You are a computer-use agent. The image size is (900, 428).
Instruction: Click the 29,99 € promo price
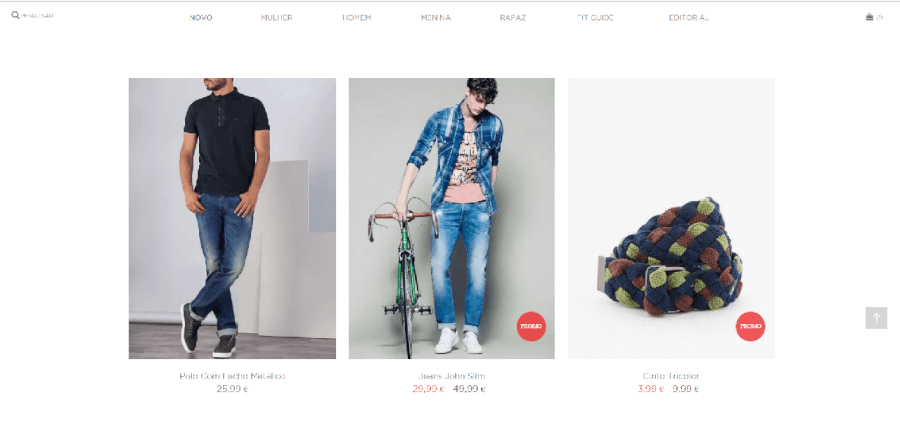428,389
